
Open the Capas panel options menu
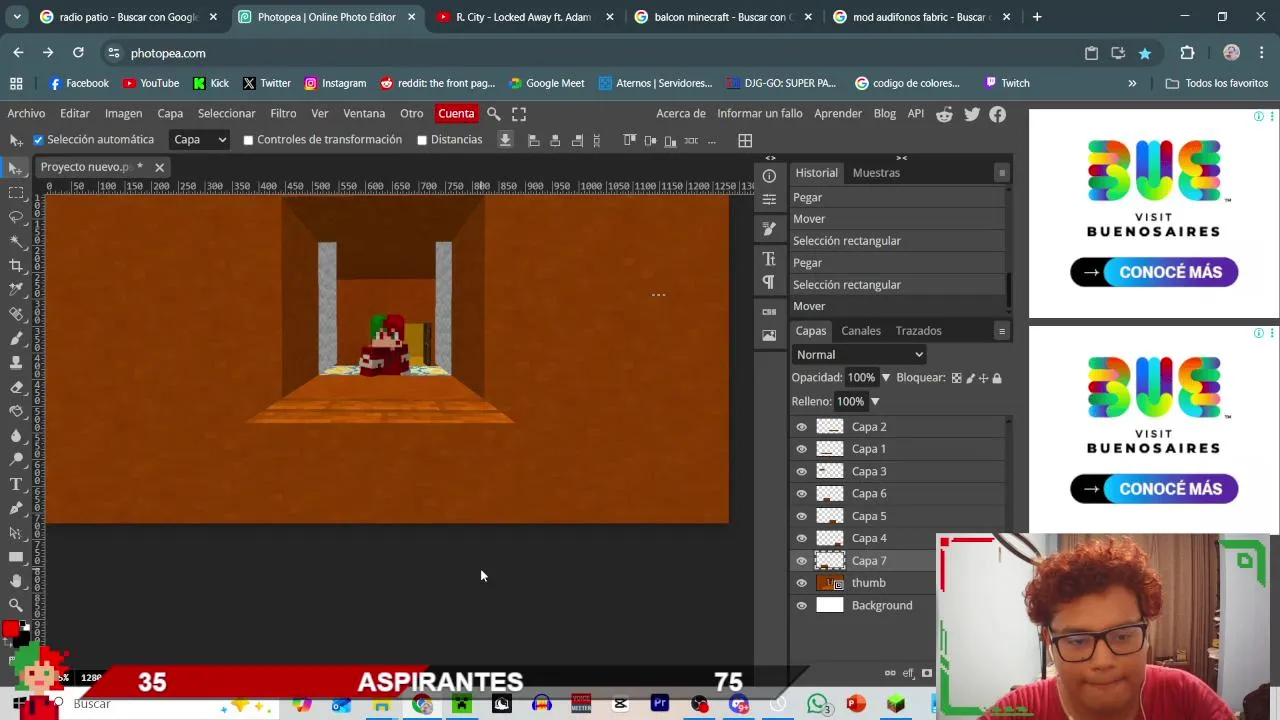coord(1001,331)
